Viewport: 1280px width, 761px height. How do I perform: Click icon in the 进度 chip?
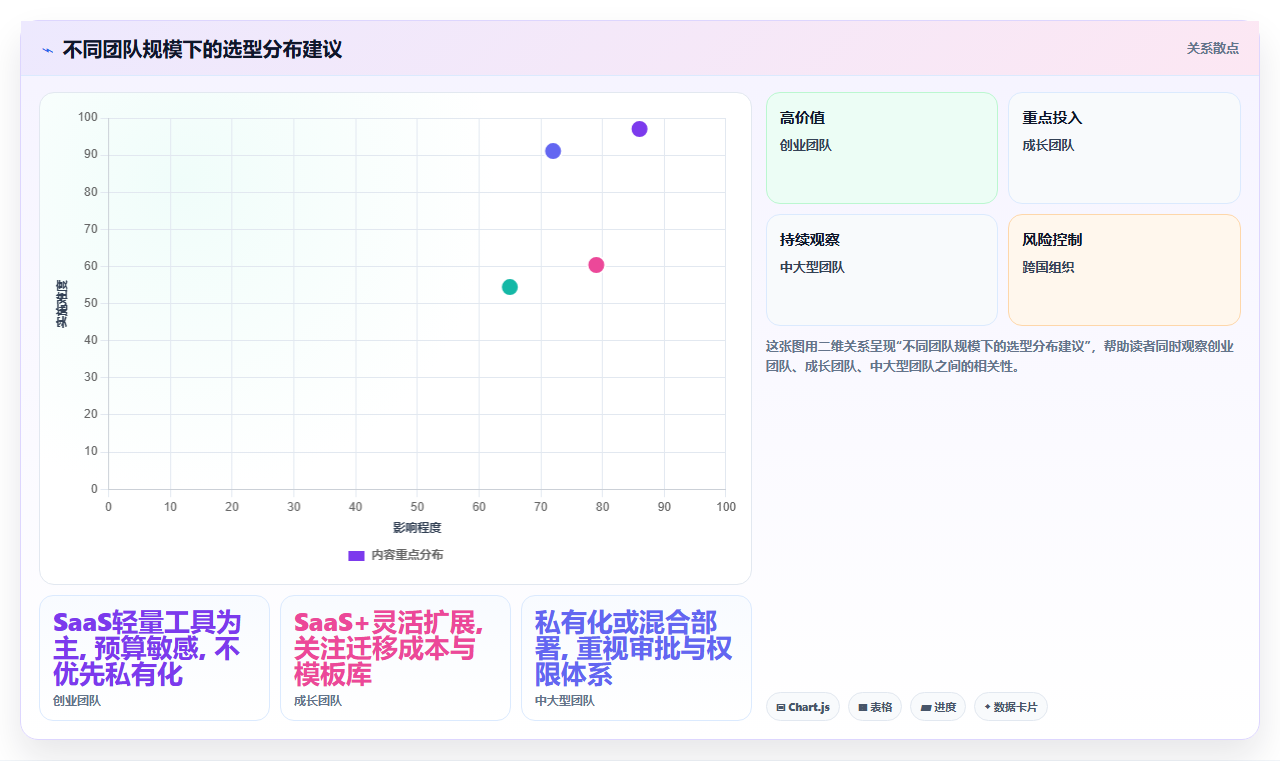click(x=926, y=707)
